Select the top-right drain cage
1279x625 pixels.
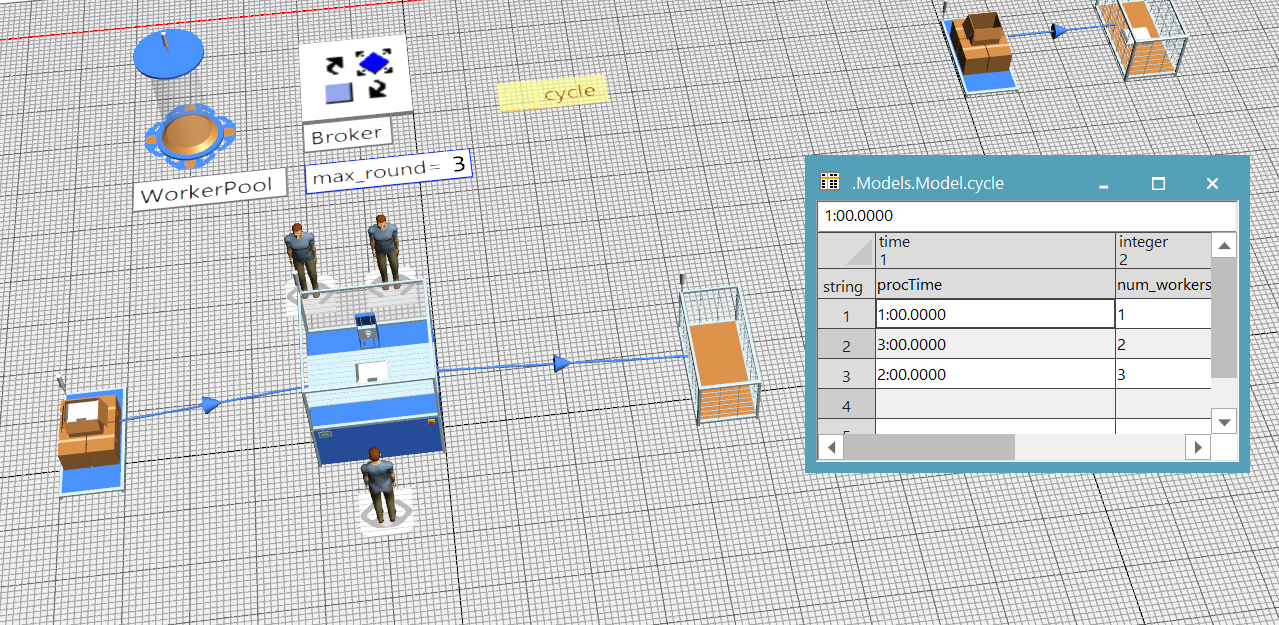click(1141, 39)
